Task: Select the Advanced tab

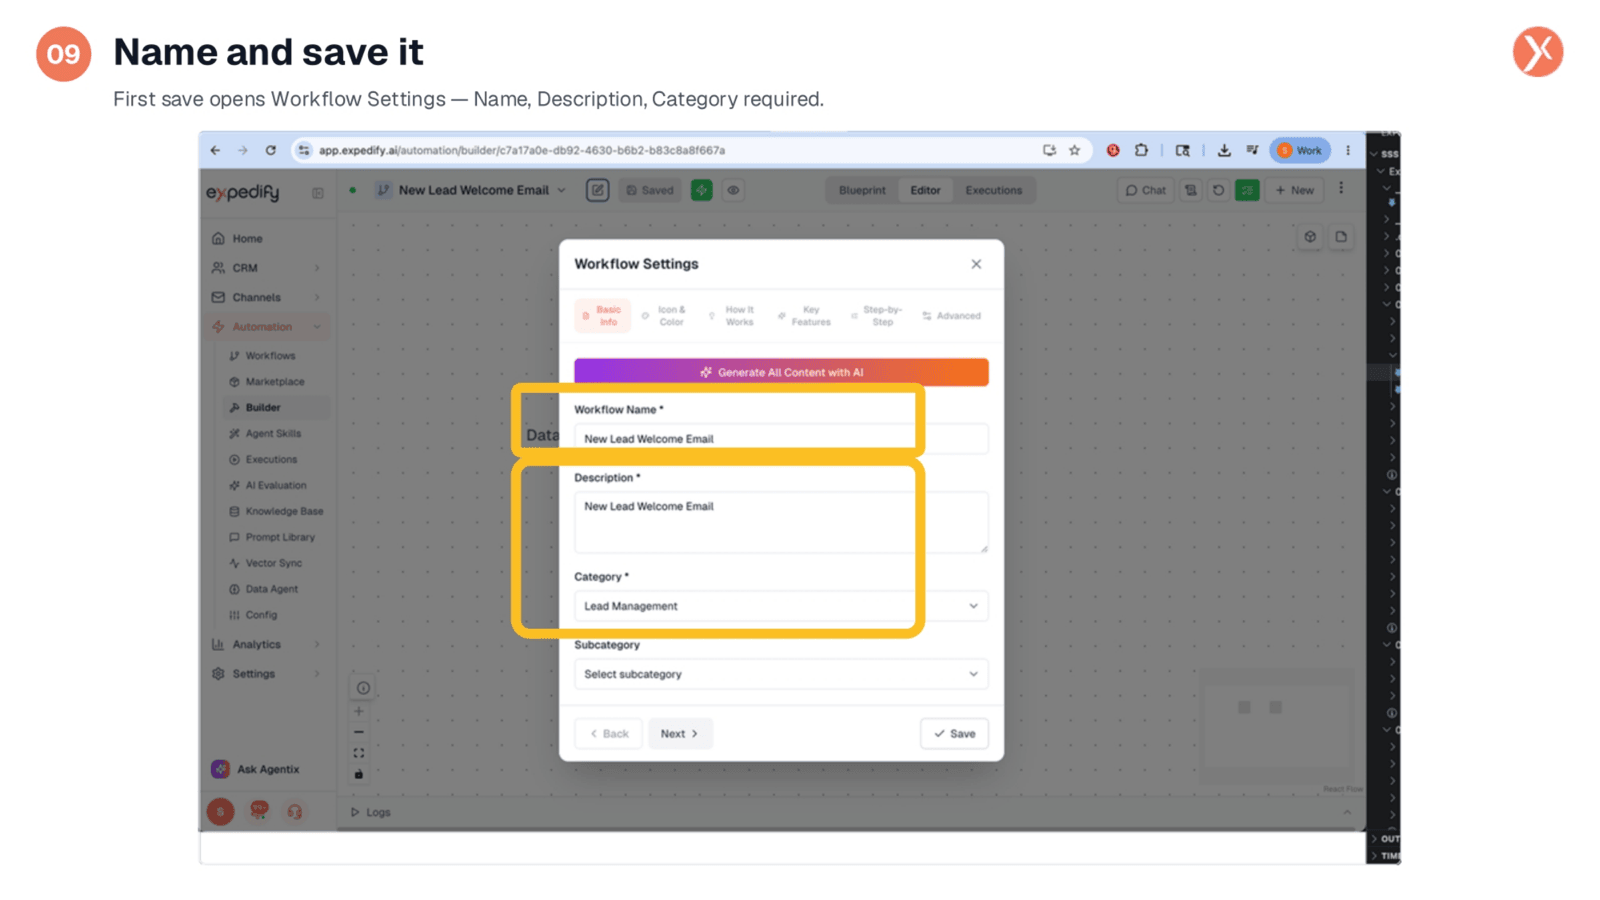Action: tap(951, 316)
